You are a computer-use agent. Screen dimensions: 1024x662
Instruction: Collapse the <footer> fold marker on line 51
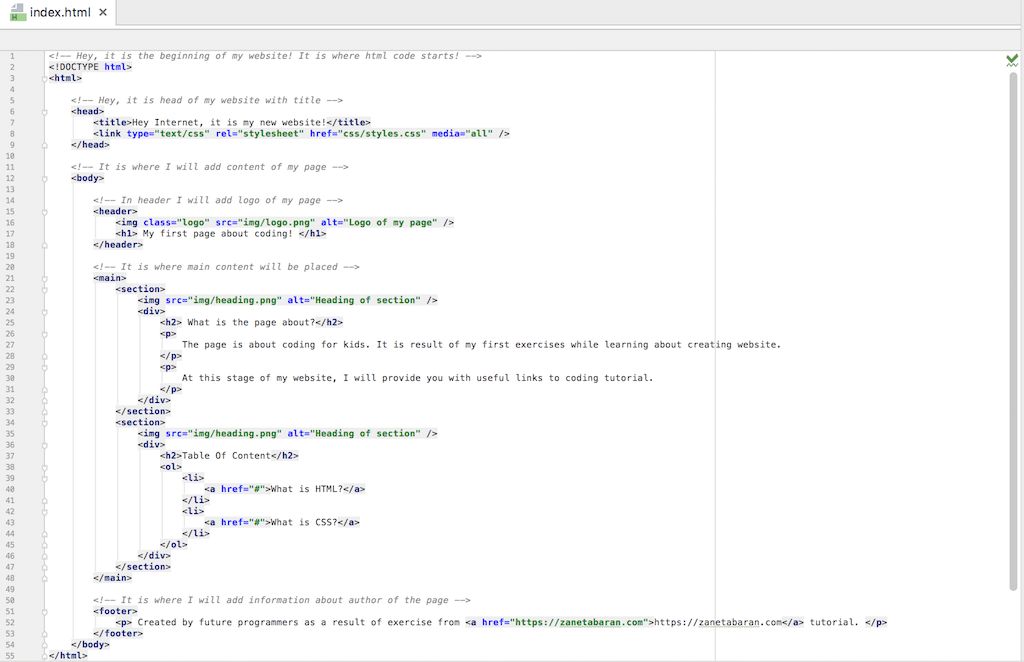tap(44, 611)
